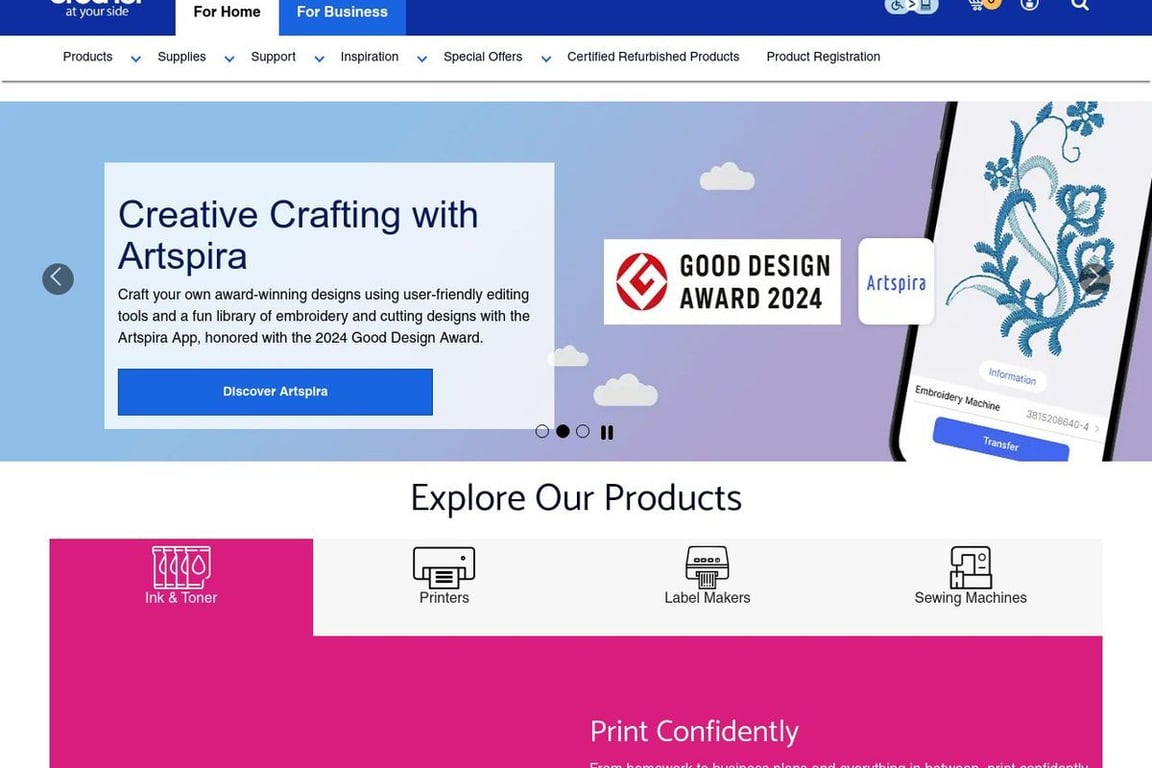
Task: Expand the Support menu chevron
Action: click(319, 60)
